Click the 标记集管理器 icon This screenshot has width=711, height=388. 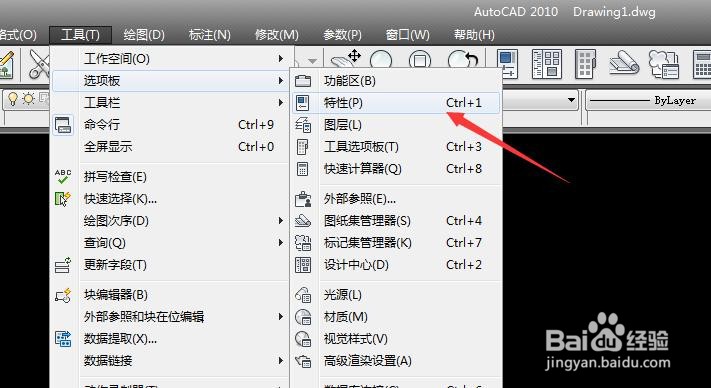coord(303,242)
